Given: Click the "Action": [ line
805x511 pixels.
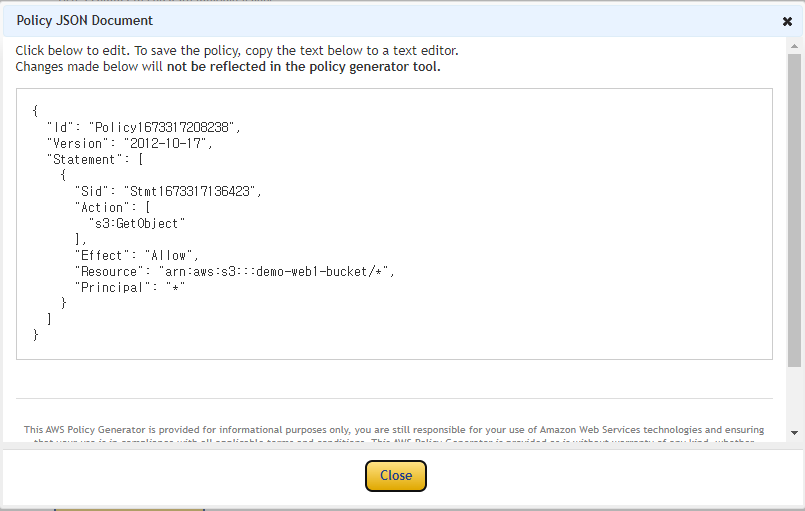Looking at the screenshot, I should click(x=112, y=207).
